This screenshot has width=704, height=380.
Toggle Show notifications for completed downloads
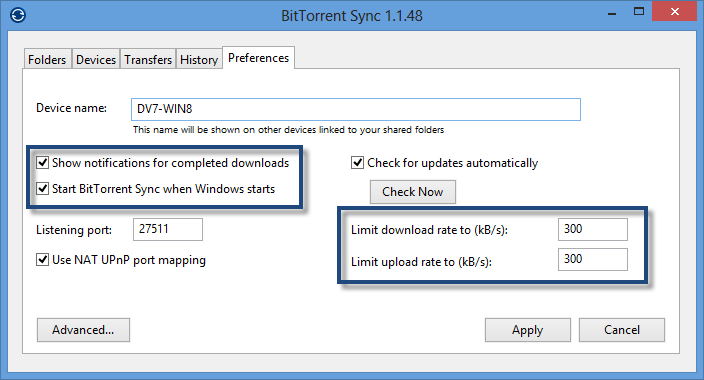point(43,163)
